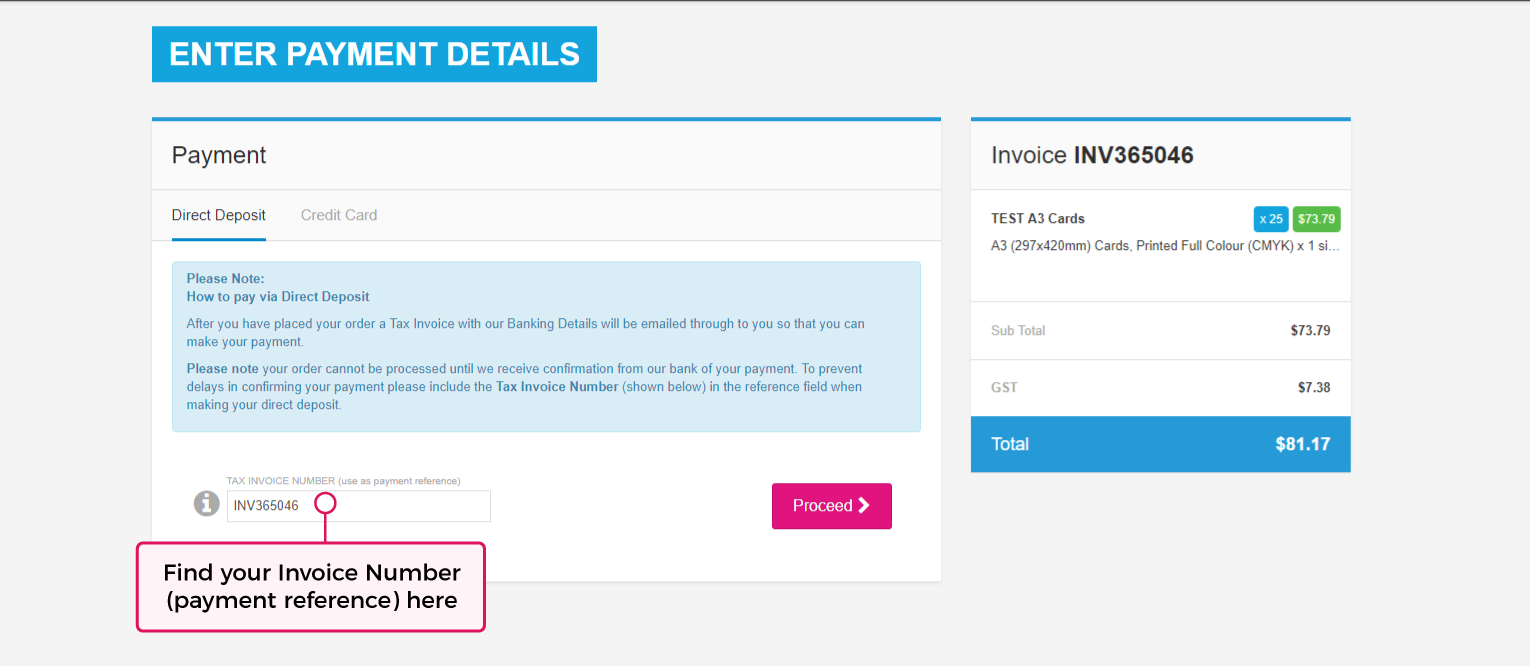Click the blue x 25 quantity badge
The width and height of the screenshot is (1530, 666).
1270,219
